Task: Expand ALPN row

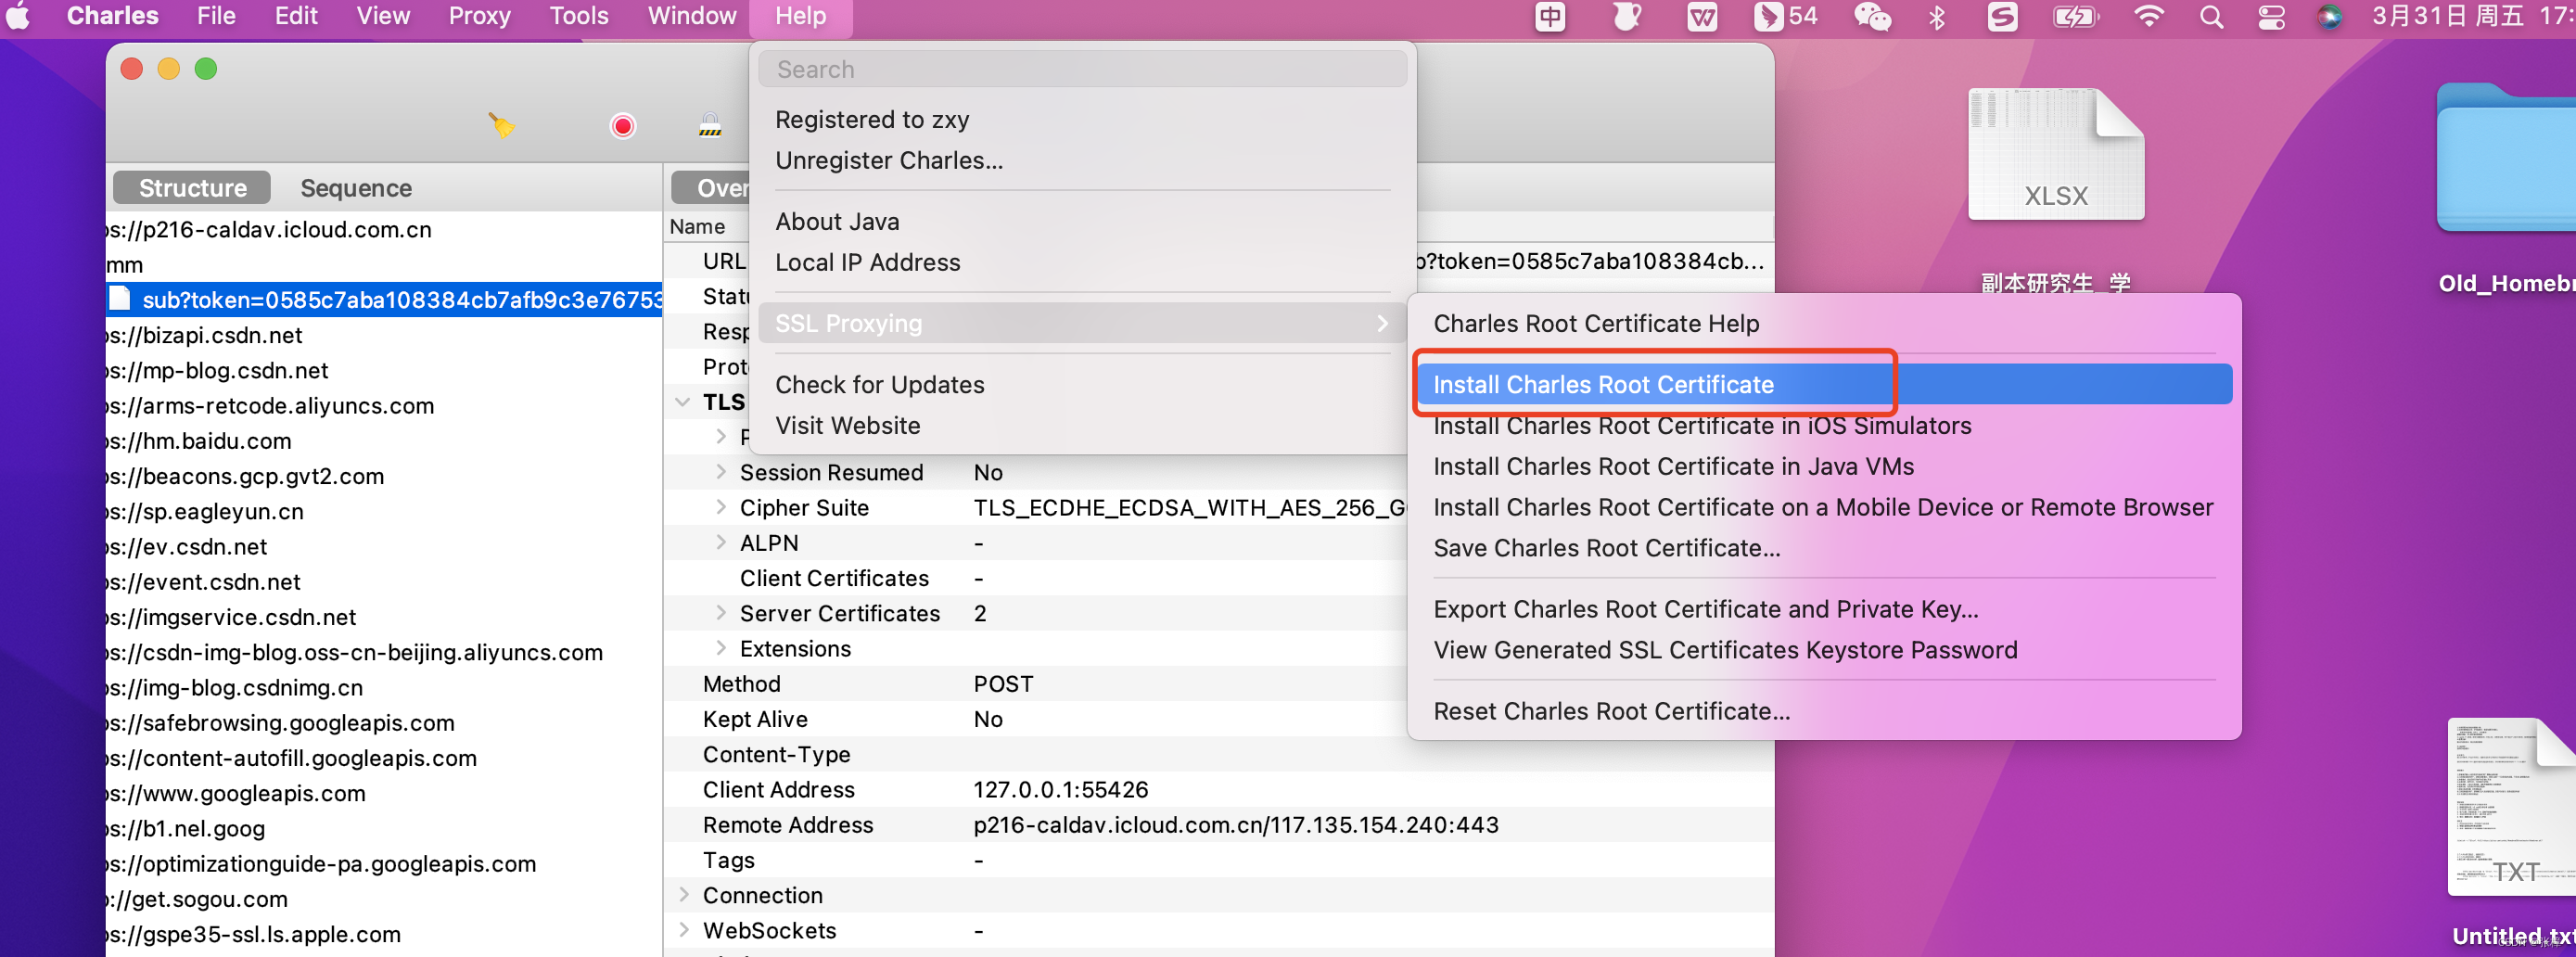Action: (x=721, y=543)
